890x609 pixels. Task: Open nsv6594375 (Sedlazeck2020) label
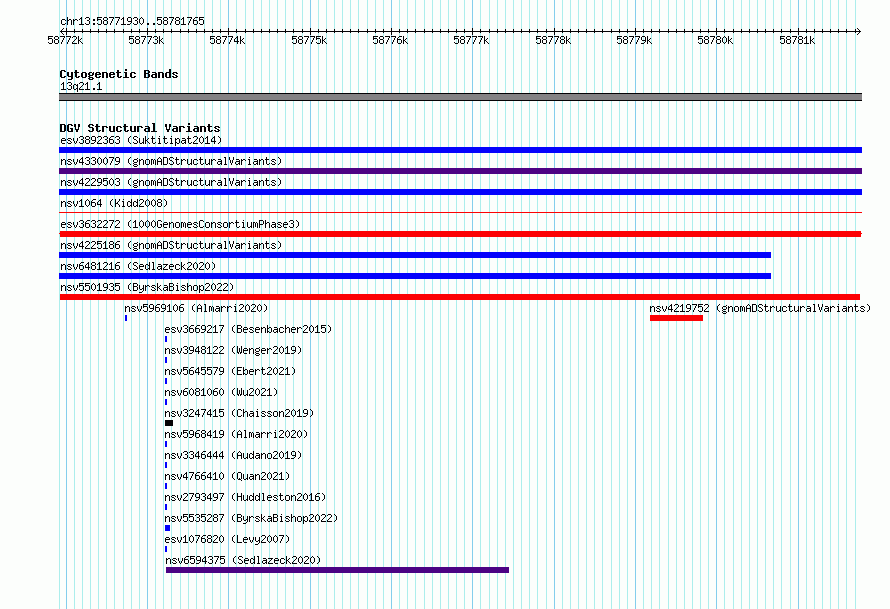click(x=244, y=560)
